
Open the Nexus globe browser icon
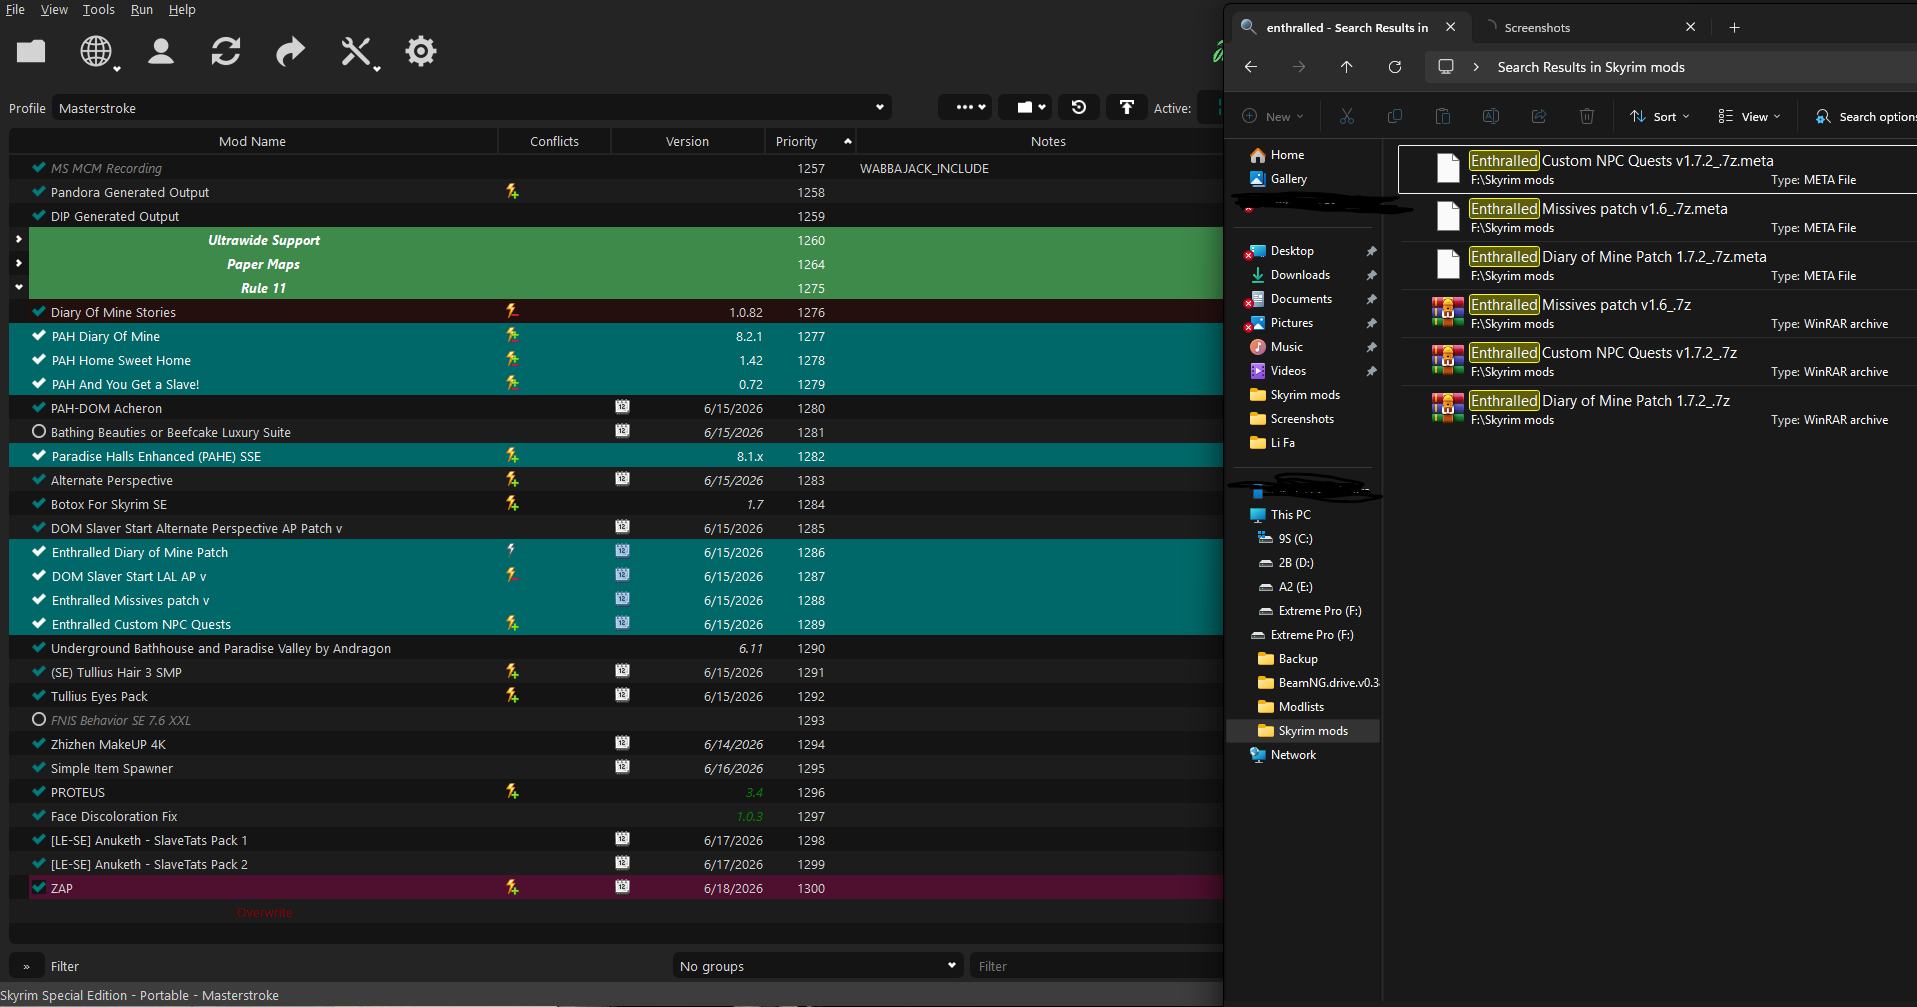coord(97,51)
